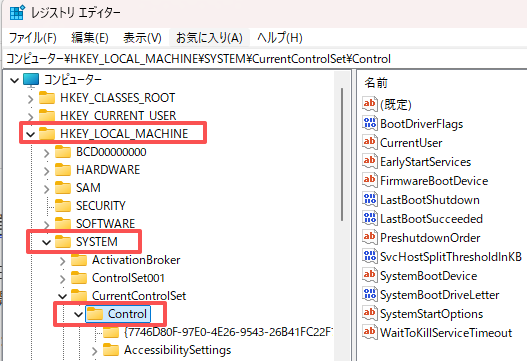Viewport: 527px width, 361px height.
Task: Collapse the HKEY_LOCAL_MACHINE chevron
Action: tap(31, 134)
